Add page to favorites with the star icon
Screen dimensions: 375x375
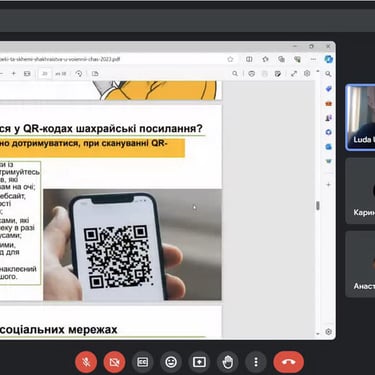230,59
